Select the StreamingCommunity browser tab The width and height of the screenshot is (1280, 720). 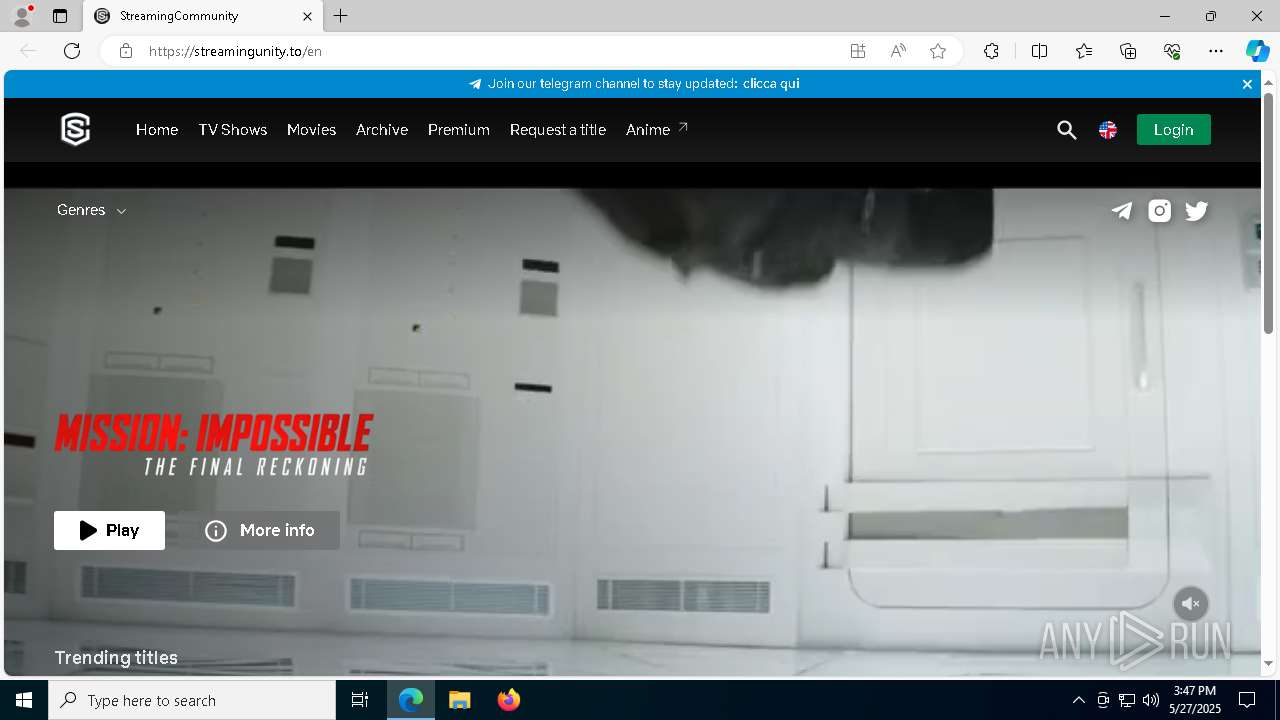pos(202,16)
